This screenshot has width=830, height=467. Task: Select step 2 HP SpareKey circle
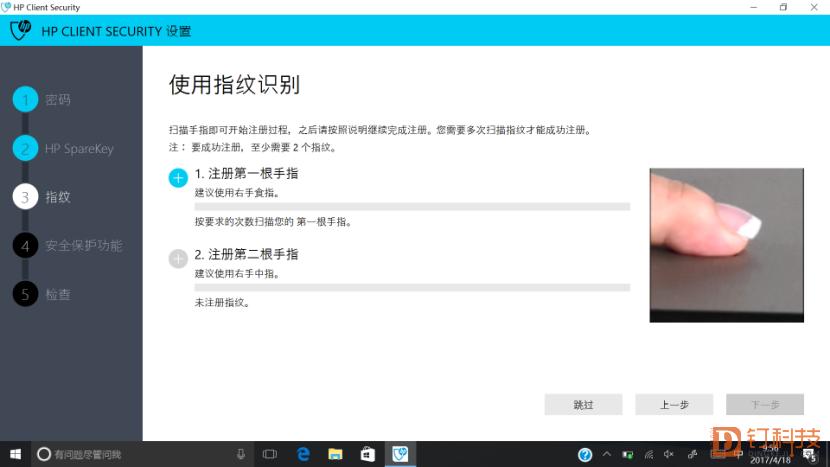[x=25, y=148]
